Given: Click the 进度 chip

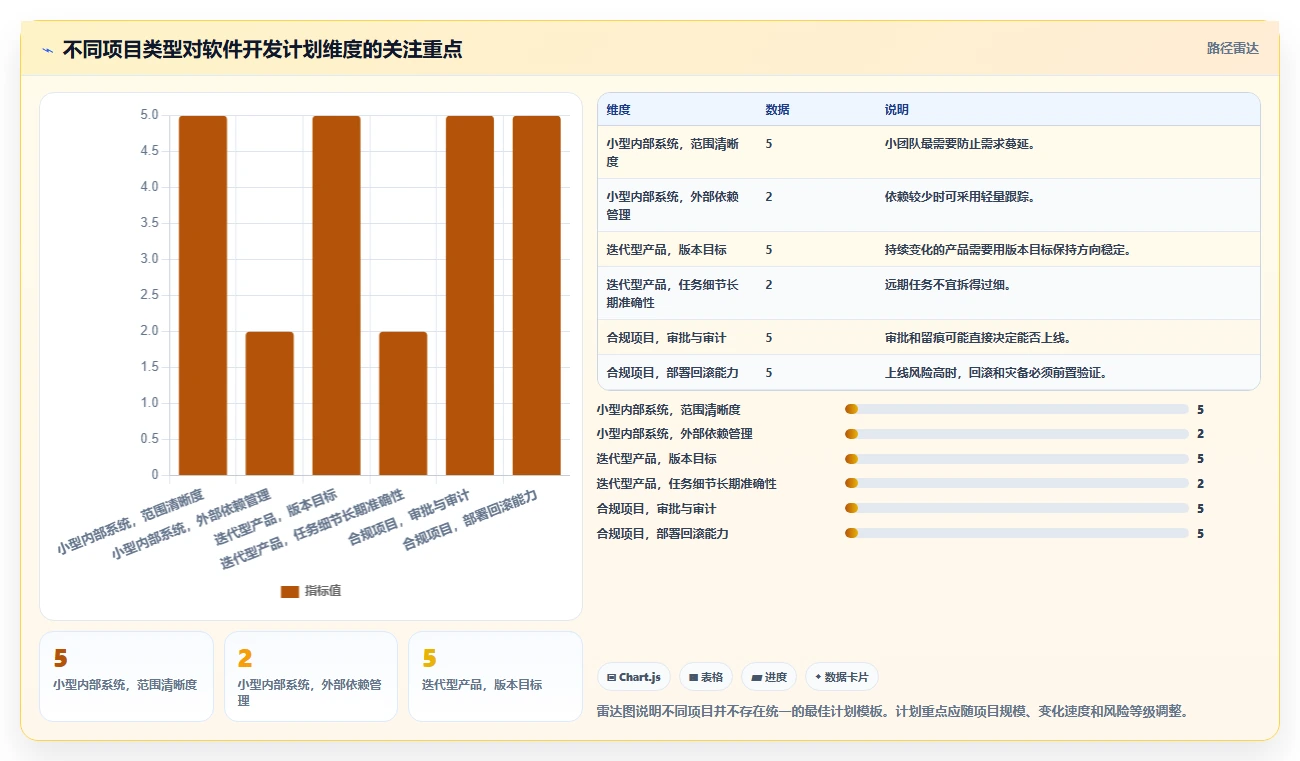Looking at the screenshot, I should click(769, 677).
